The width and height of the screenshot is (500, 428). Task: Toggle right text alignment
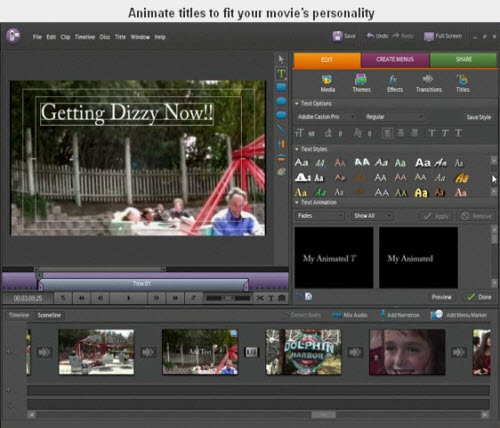(414, 133)
